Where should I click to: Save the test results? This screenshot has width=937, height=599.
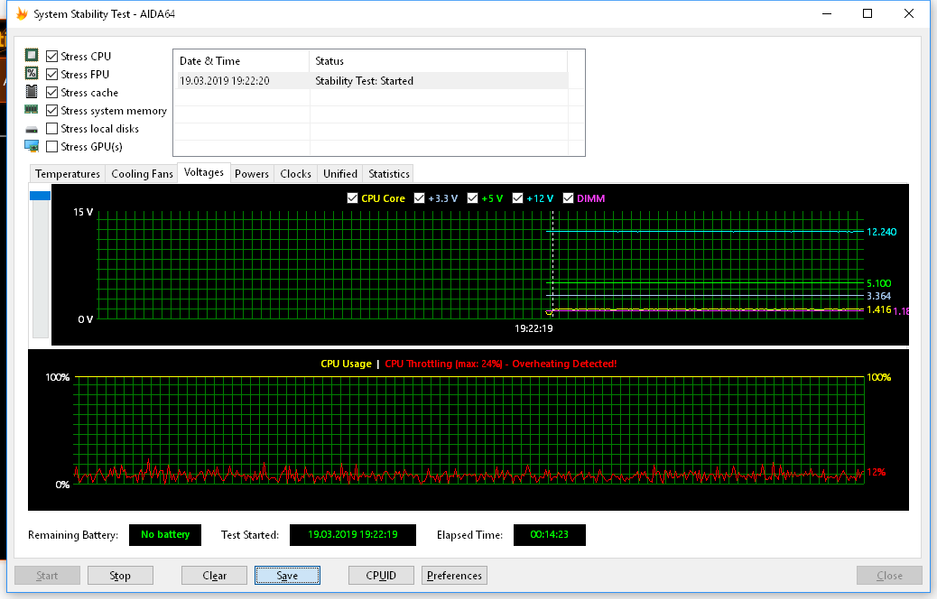287,575
